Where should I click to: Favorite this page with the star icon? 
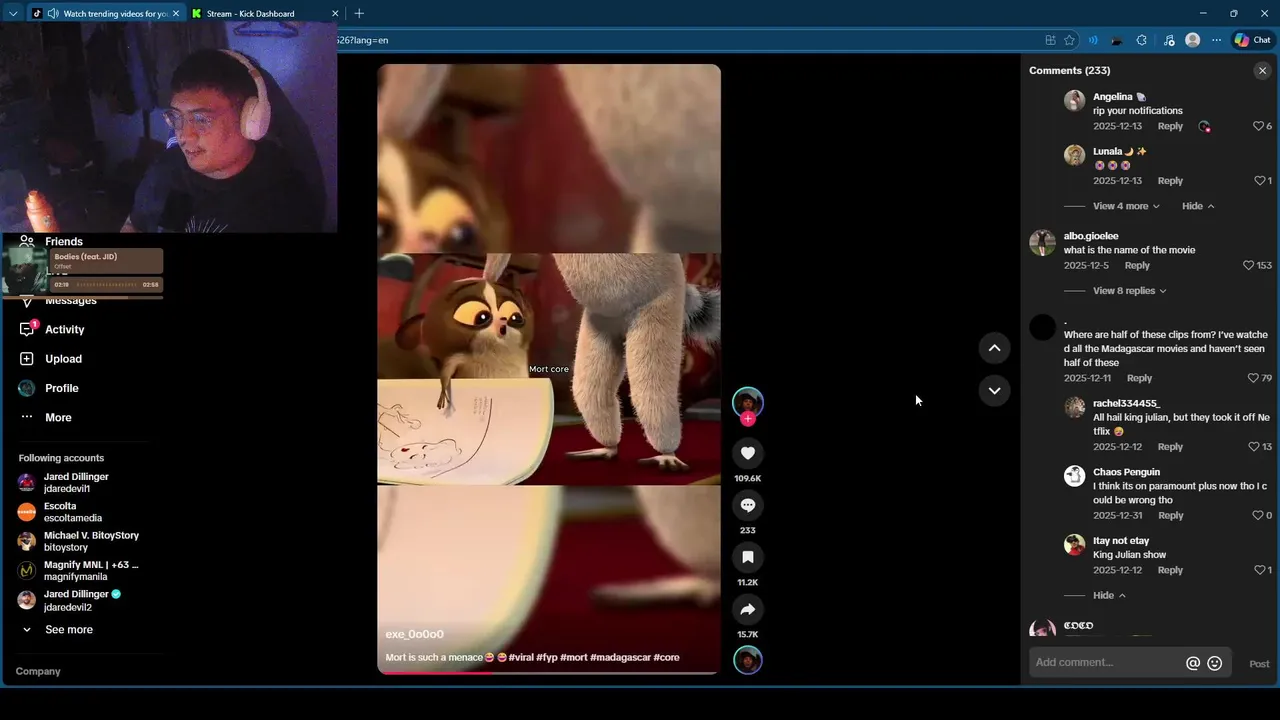tap(1069, 40)
